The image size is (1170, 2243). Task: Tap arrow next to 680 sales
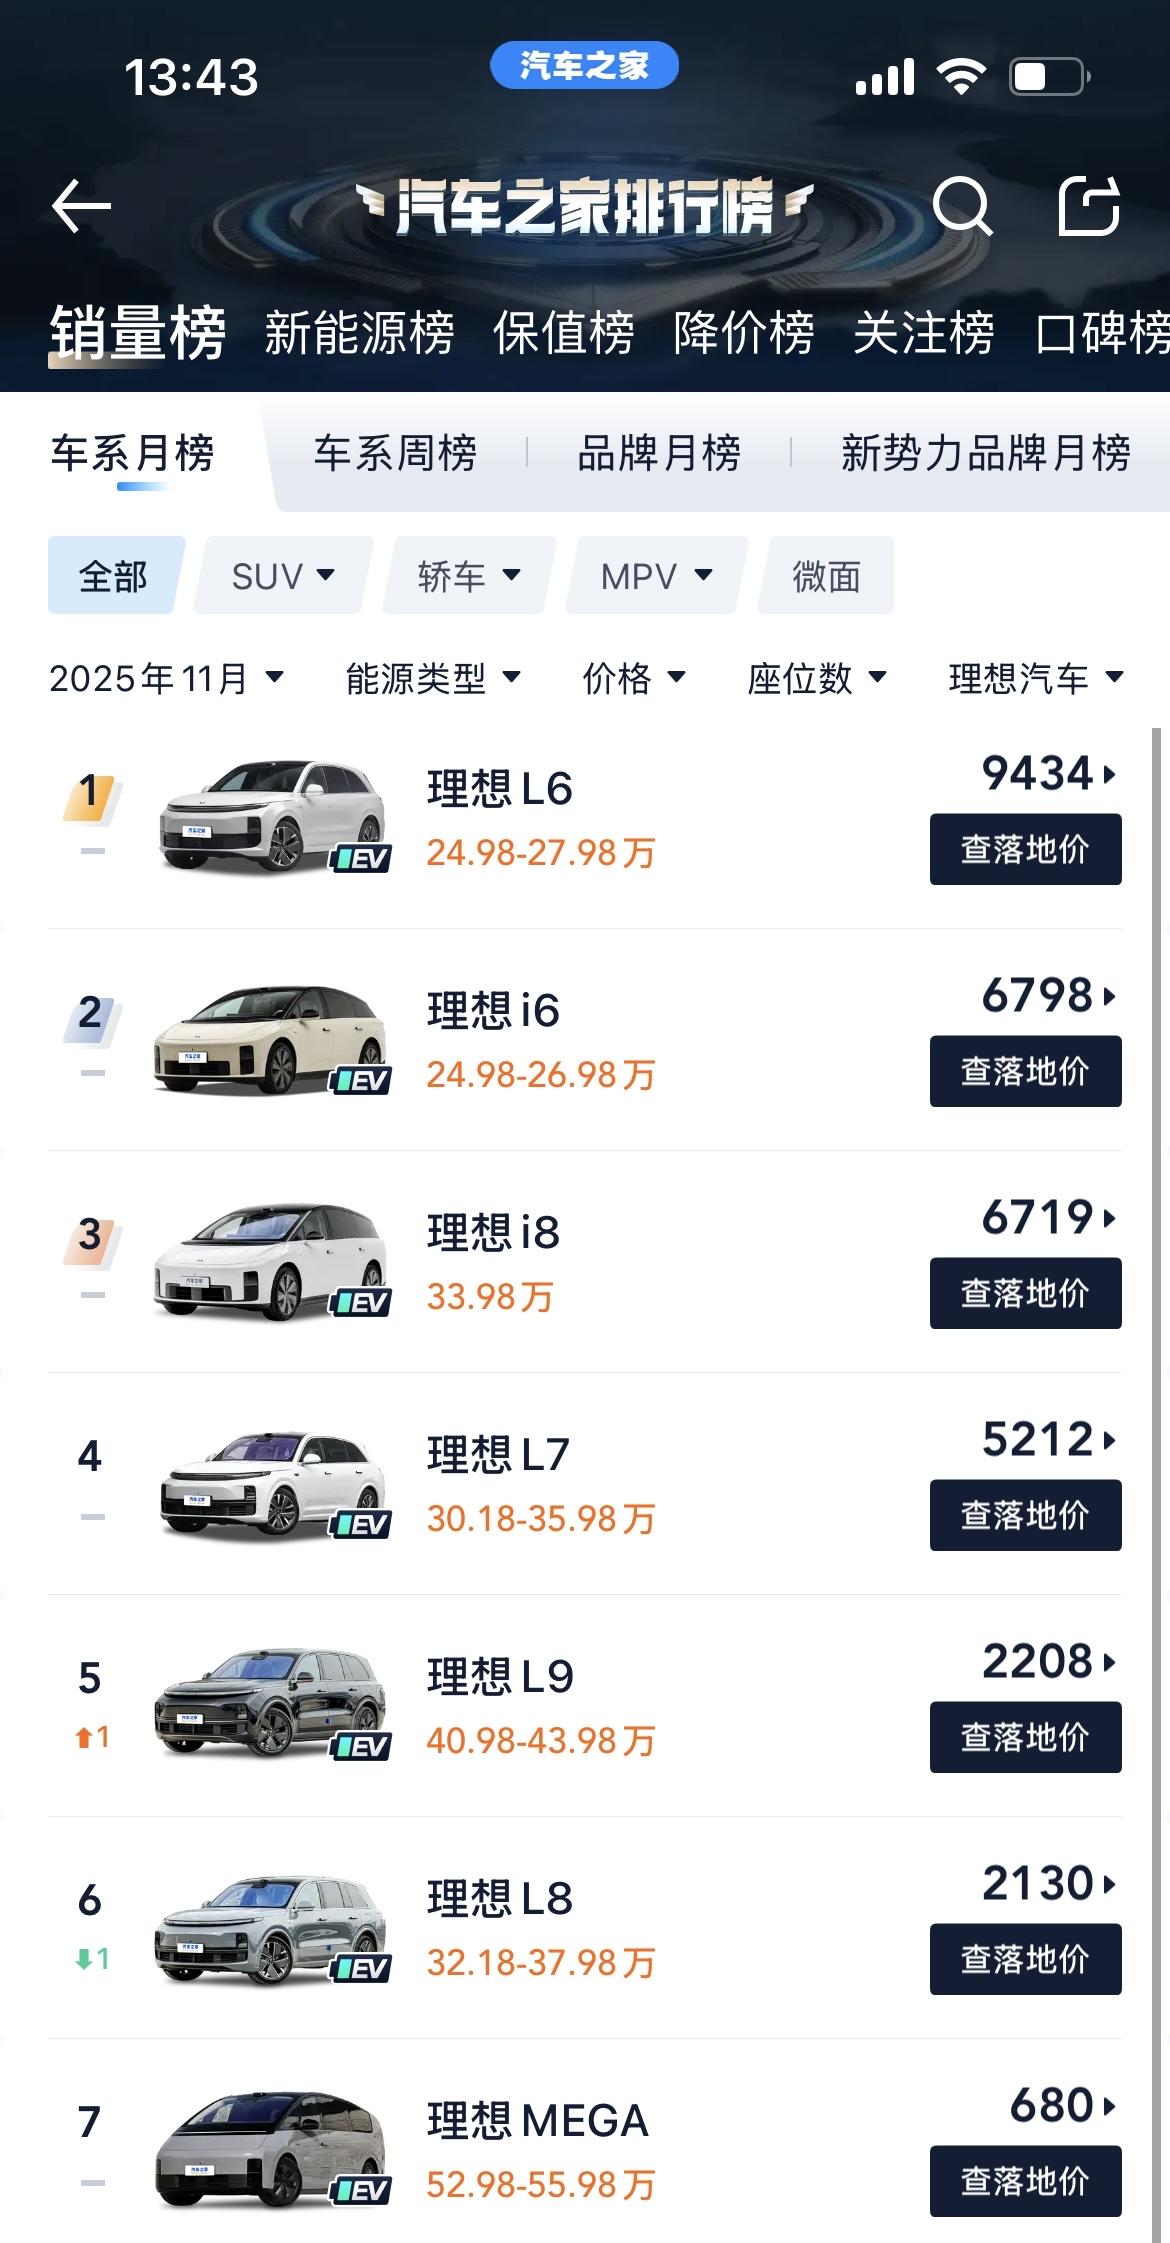coord(1109,2106)
